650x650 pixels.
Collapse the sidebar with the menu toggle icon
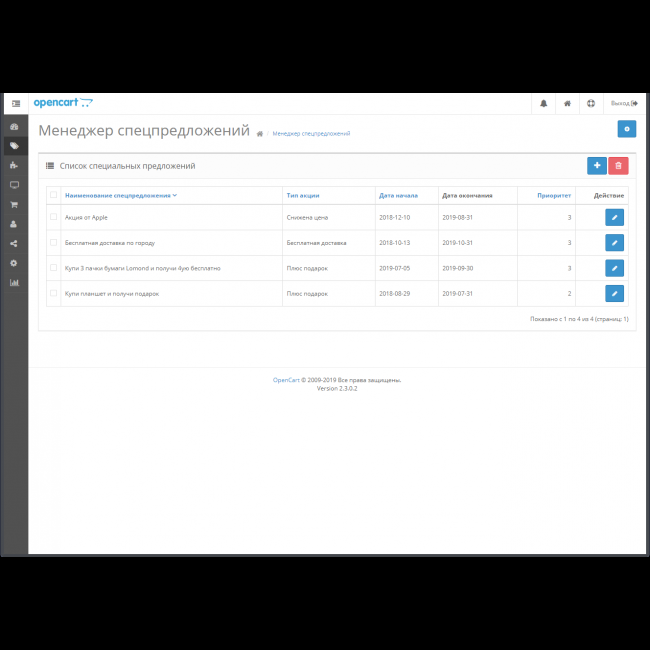(15, 103)
